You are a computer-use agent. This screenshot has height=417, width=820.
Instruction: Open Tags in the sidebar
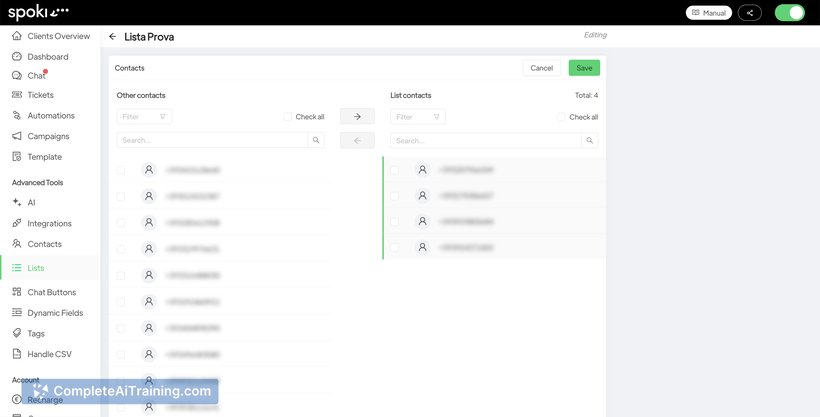(x=36, y=333)
